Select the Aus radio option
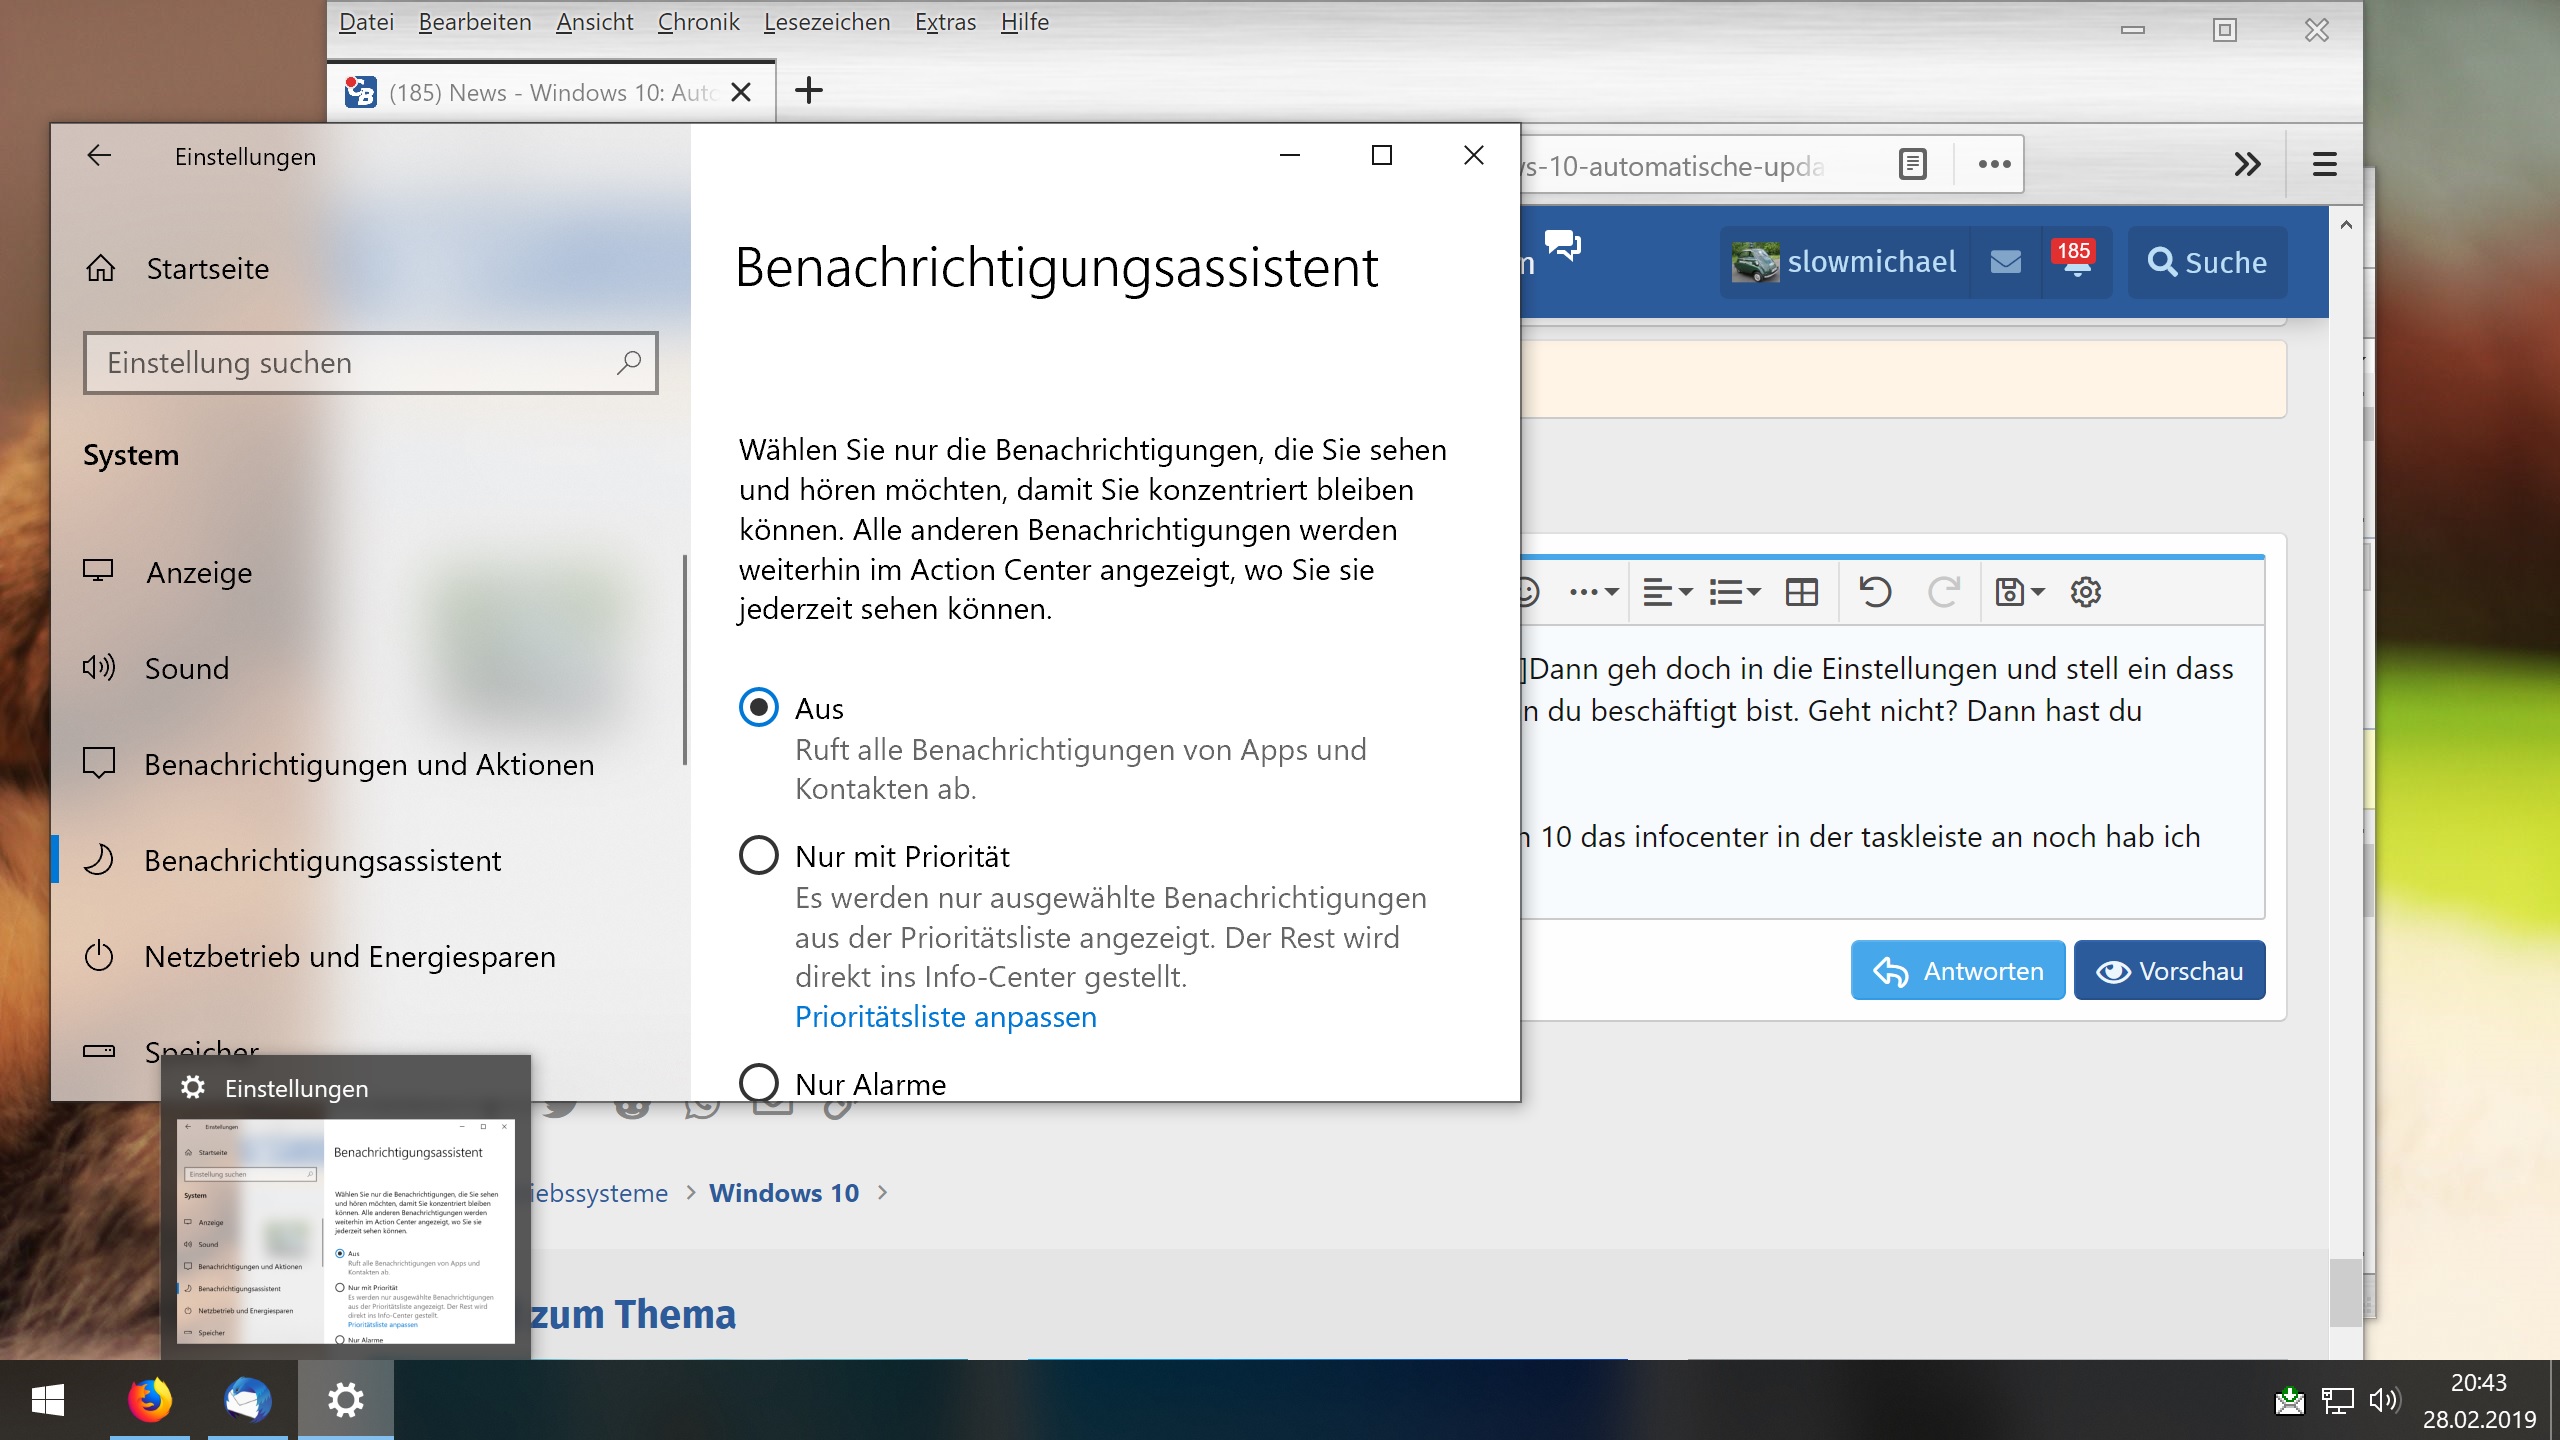The image size is (2560, 1440). tap(759, 708)
